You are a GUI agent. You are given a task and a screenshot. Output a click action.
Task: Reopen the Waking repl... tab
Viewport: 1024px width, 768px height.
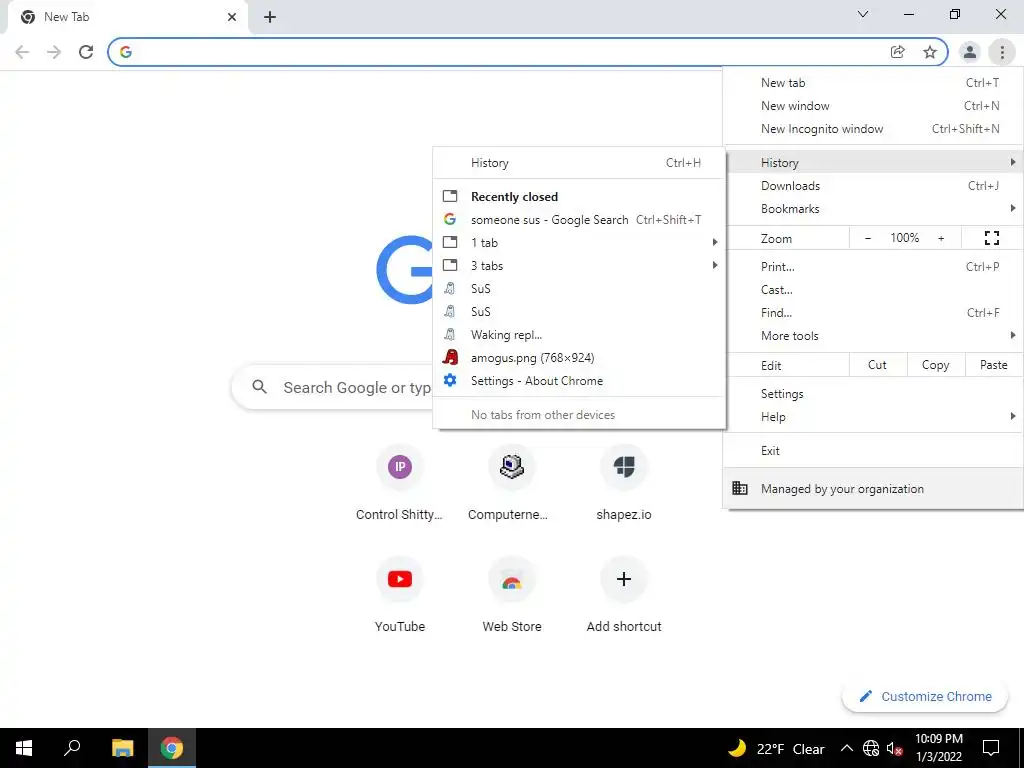coord(579,335)
